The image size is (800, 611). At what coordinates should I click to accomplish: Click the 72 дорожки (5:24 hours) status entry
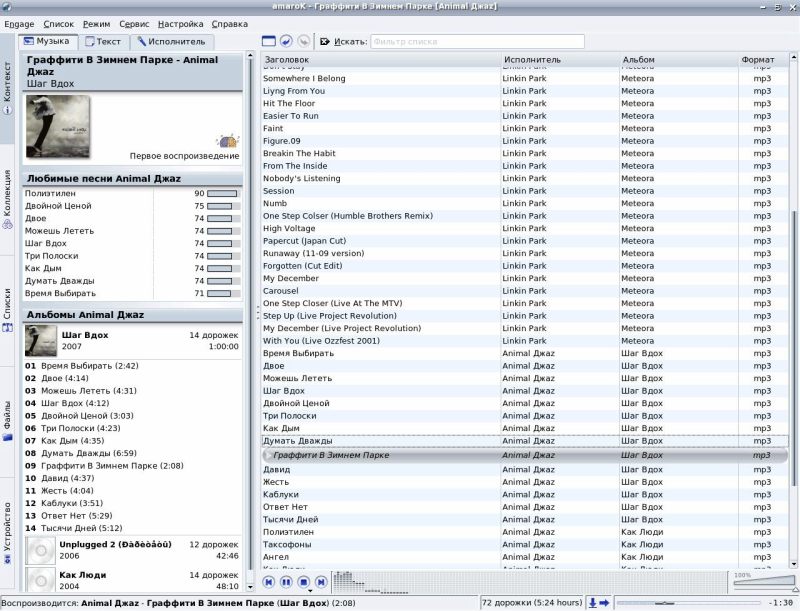[x=532, y=603]
